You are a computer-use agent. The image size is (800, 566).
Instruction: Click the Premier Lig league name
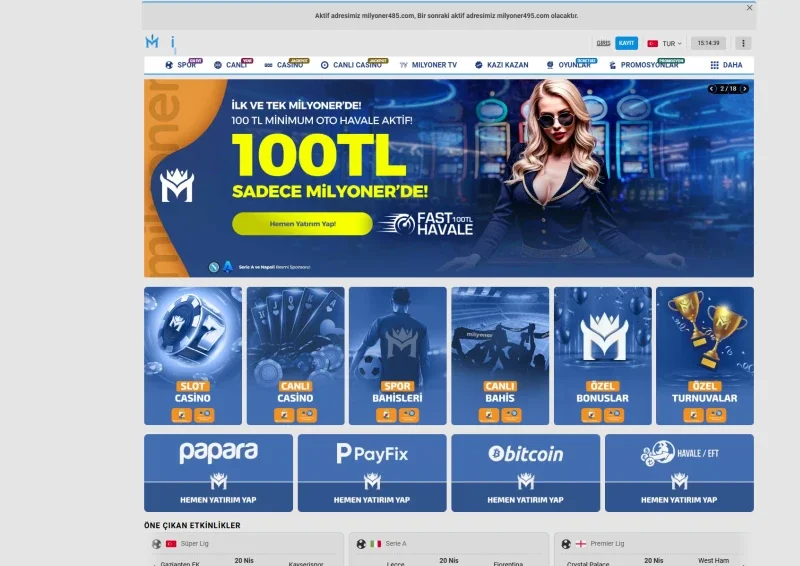coord(607,544)
